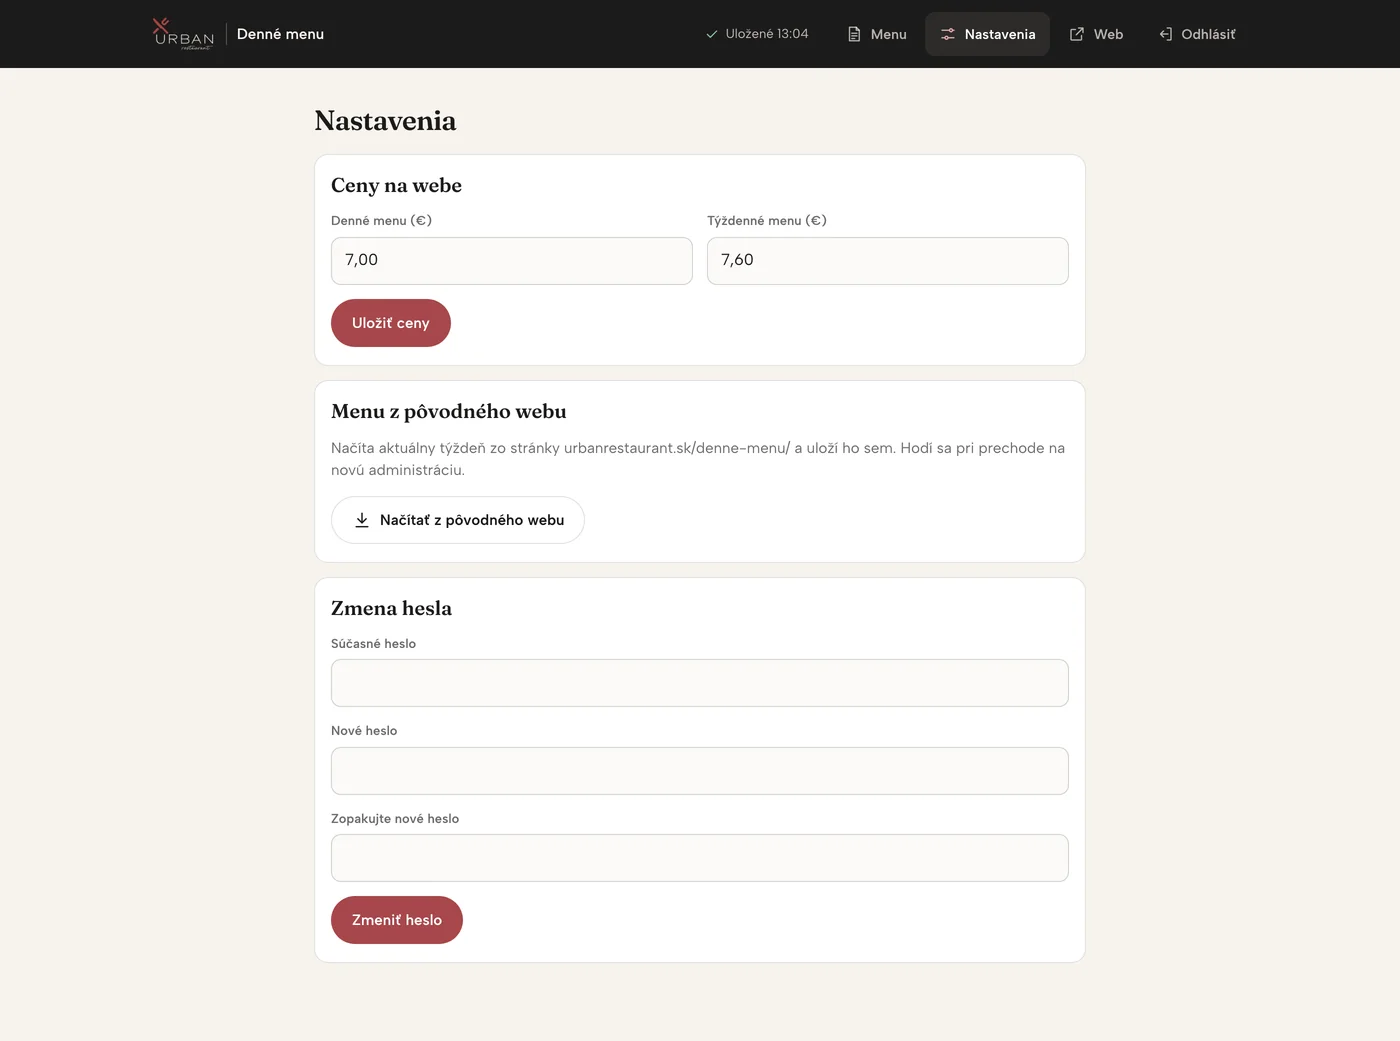1400x1041 pixels.
Task: Click the Uložené 13:04 status text
Action: [x=767, y=34]
